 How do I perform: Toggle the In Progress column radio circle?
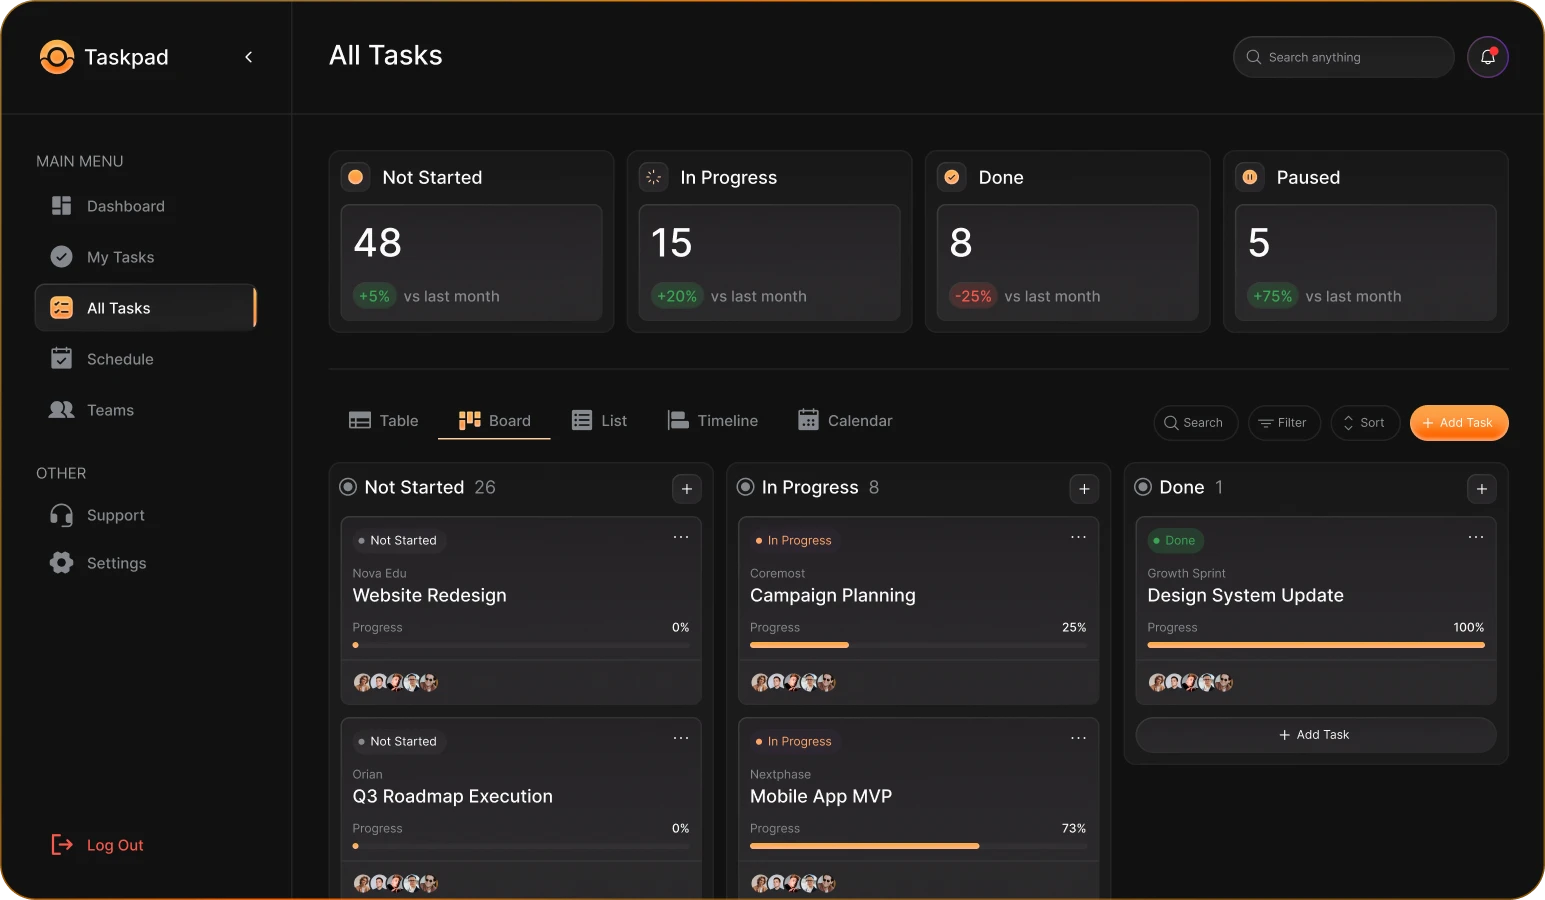pyautogui.click(x=745, y=487)
